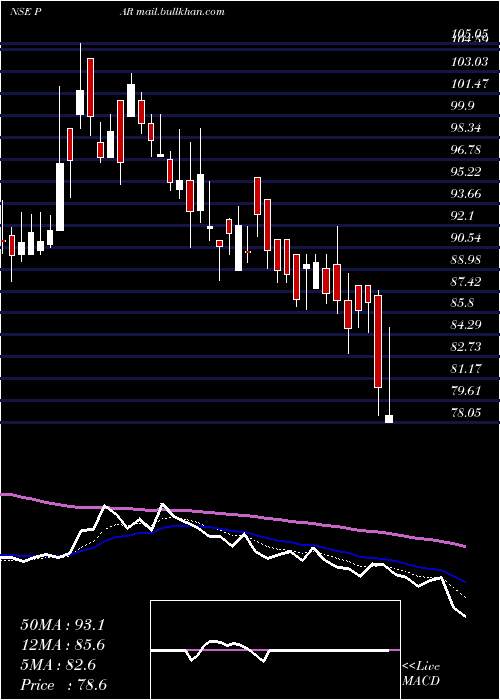500x700 pixels.
Task: Click the MACD inset chart panel
Action: tap(275, 650)
